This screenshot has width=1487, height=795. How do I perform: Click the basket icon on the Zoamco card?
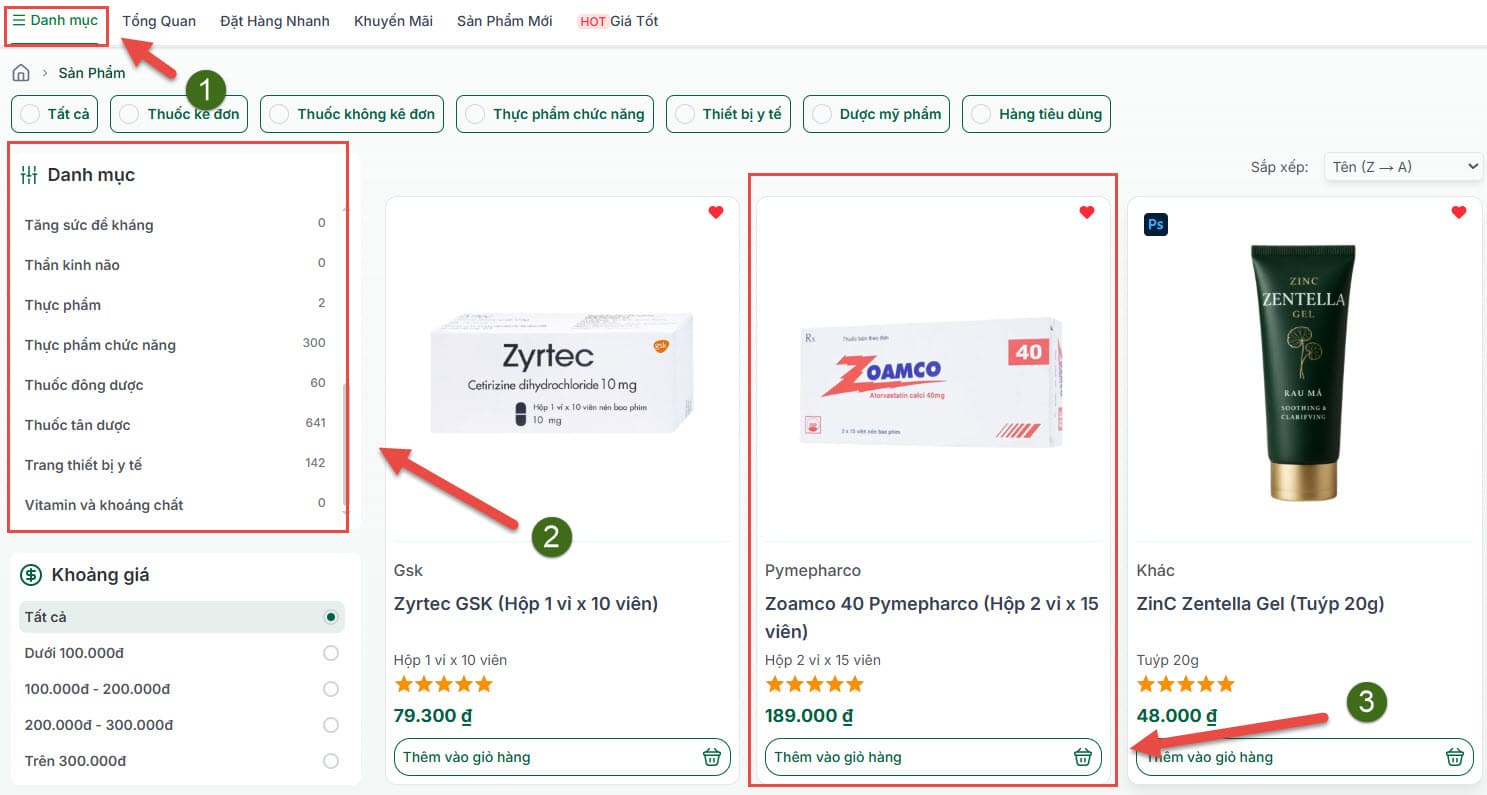click(1083, 757)
